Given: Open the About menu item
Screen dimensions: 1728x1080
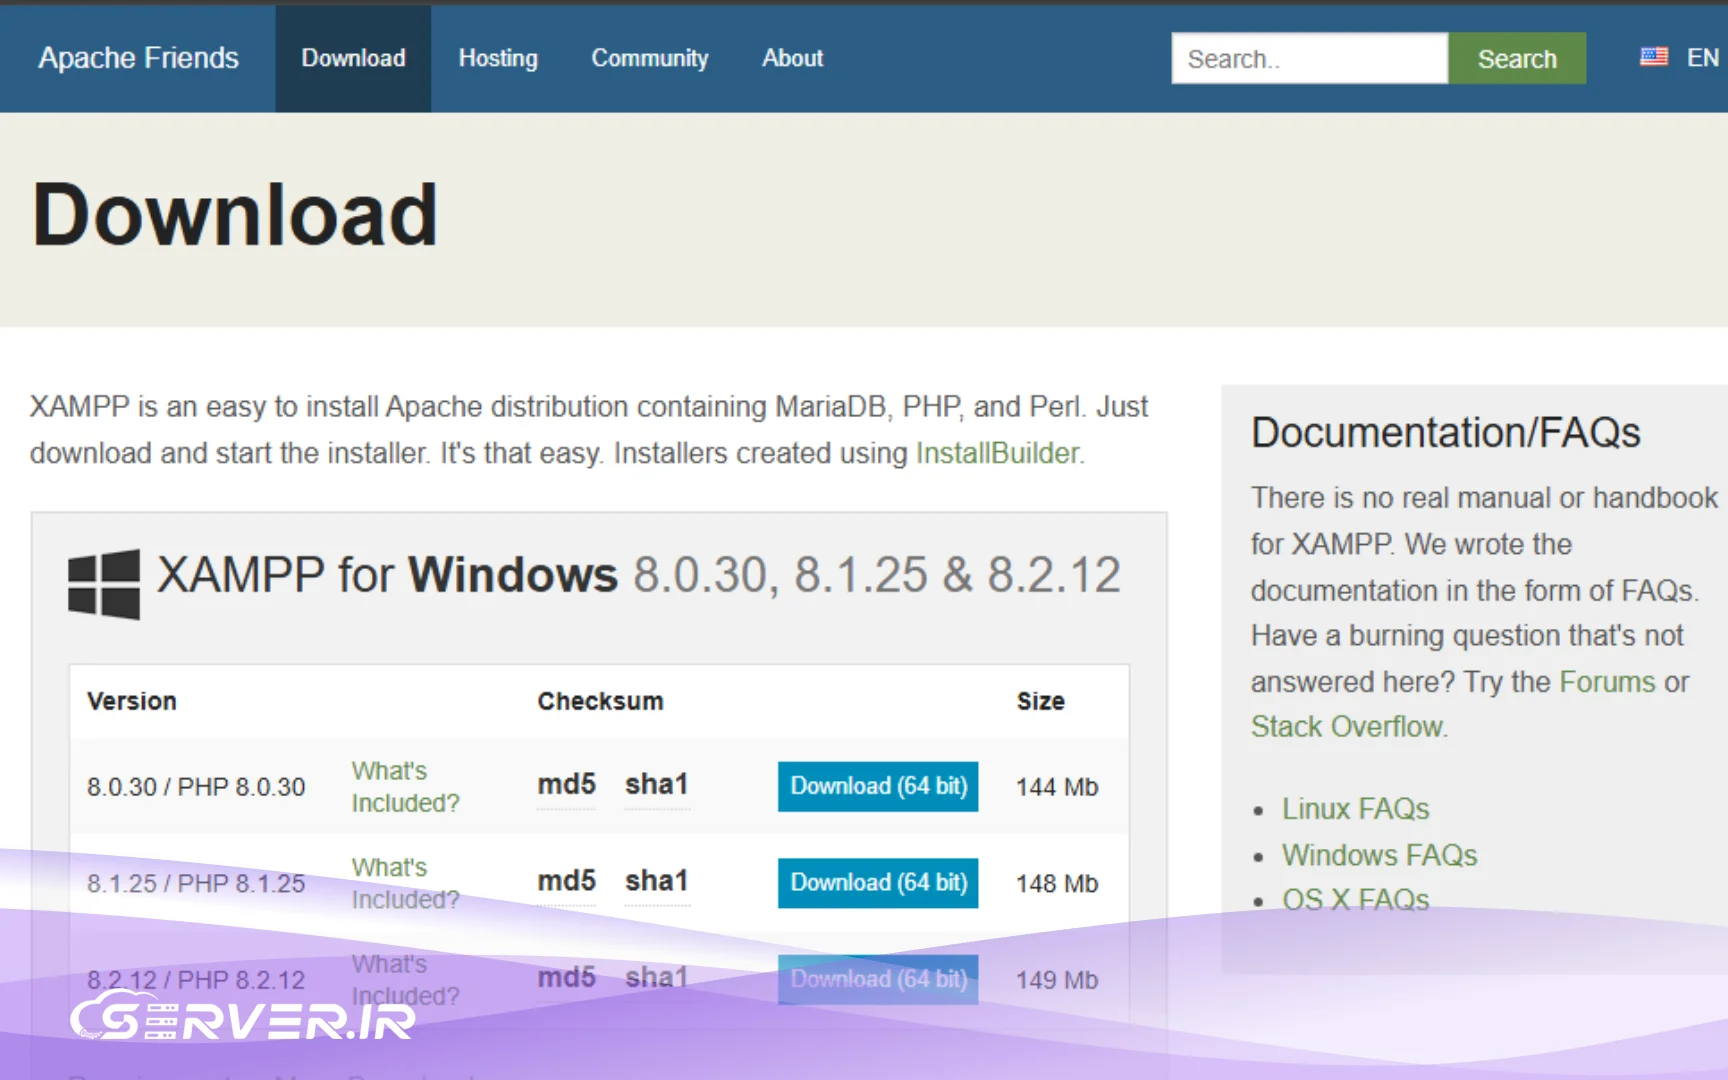Looking at the screenshot, I should click(793, 58).
